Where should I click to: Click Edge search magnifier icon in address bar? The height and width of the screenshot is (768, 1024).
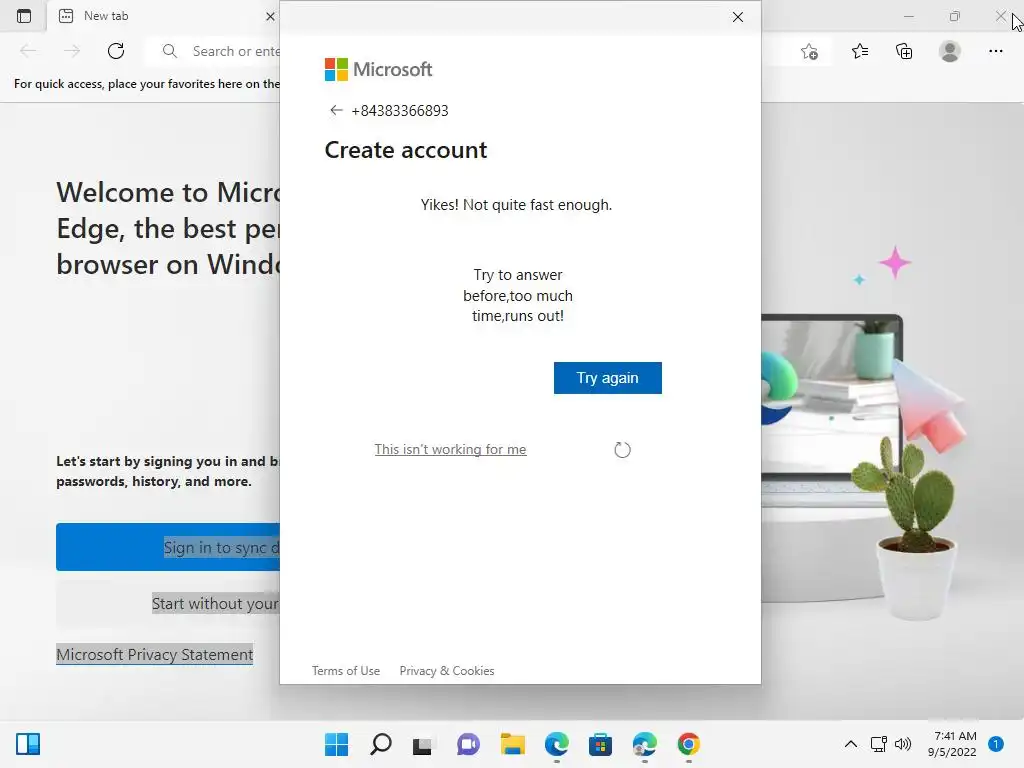point(169,51)
